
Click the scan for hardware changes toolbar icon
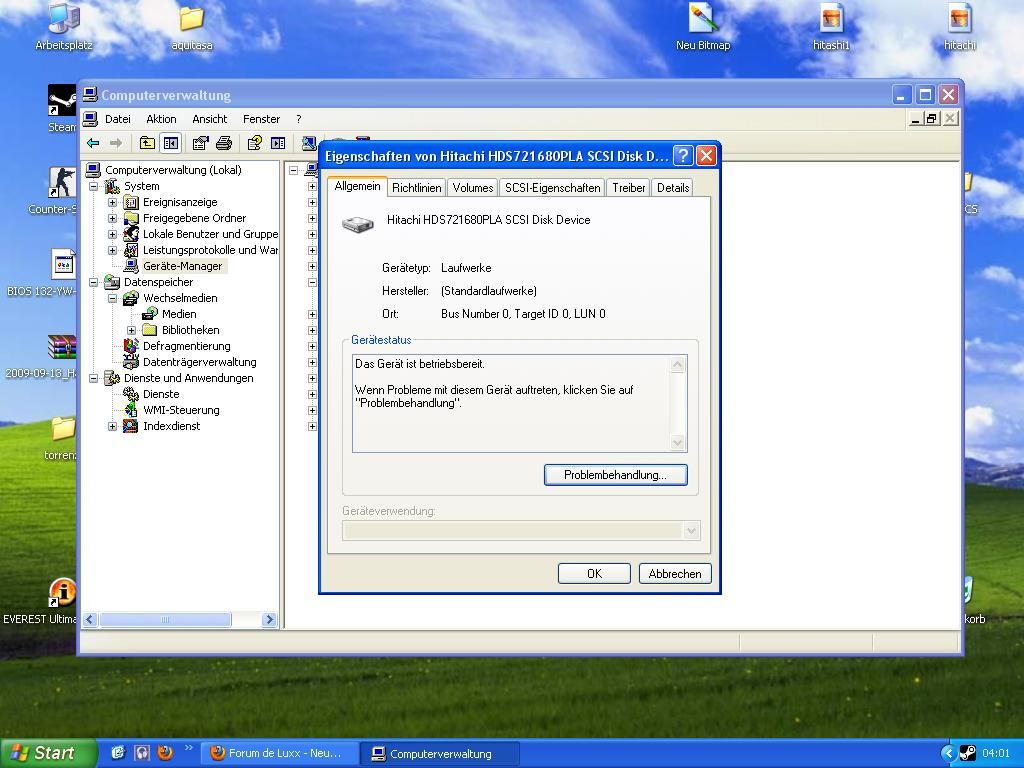[309, 143]
